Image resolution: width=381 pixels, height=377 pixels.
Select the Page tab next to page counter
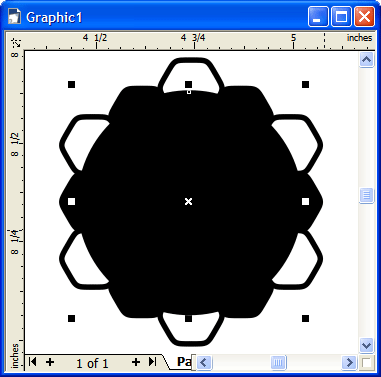pos(183,362)
